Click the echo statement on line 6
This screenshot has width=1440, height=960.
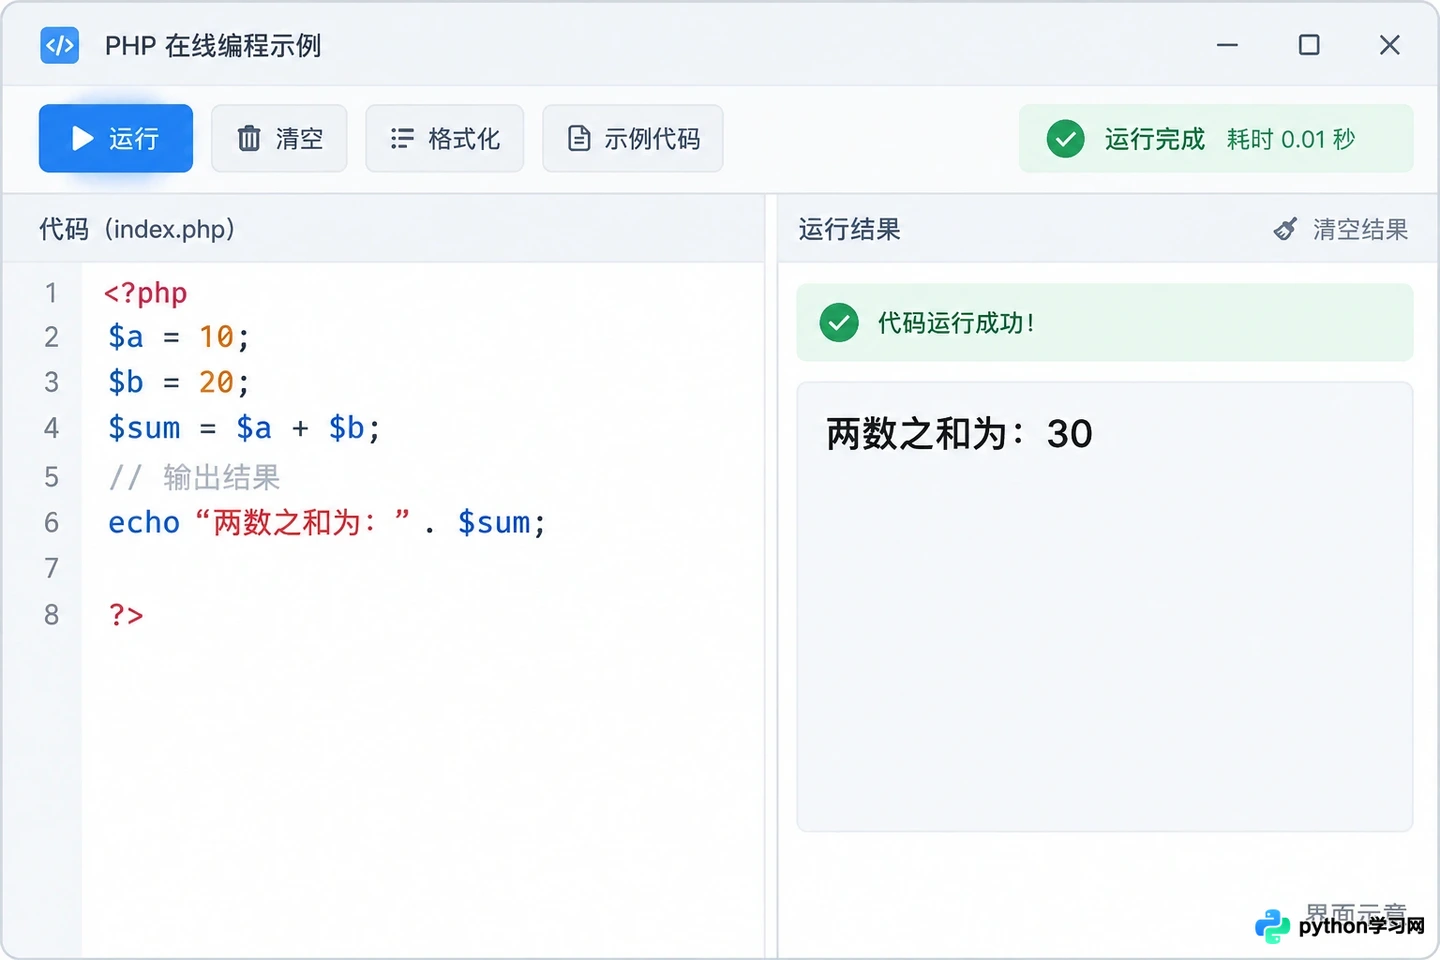327,522
